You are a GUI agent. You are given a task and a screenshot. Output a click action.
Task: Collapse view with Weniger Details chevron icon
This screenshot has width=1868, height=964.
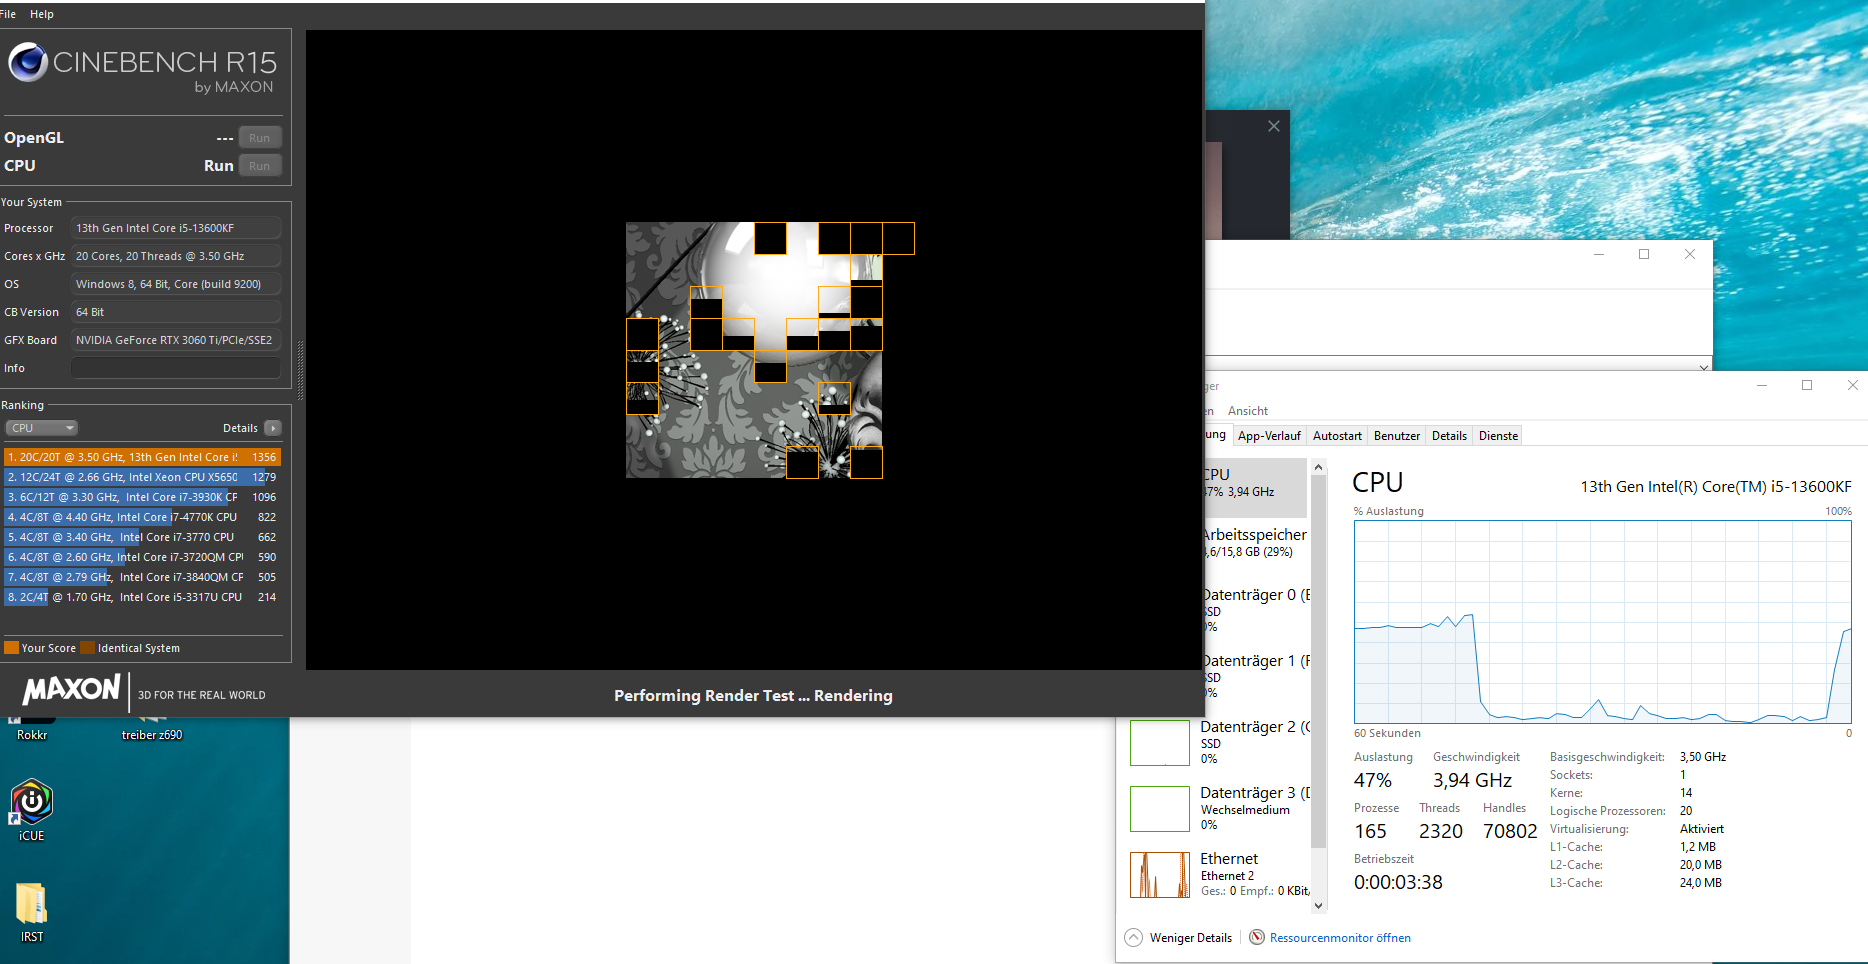1133,938
